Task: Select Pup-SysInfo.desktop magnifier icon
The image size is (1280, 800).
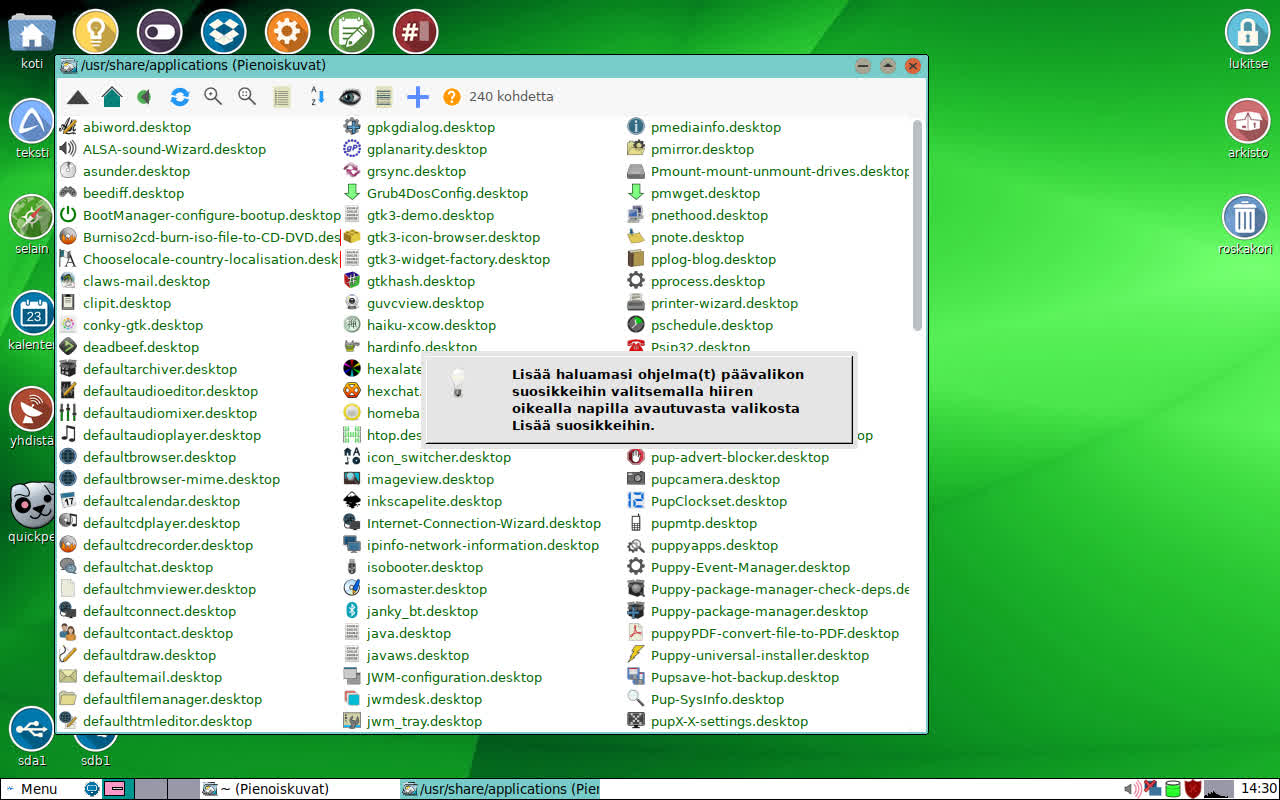Action: (x=636, y=699)
